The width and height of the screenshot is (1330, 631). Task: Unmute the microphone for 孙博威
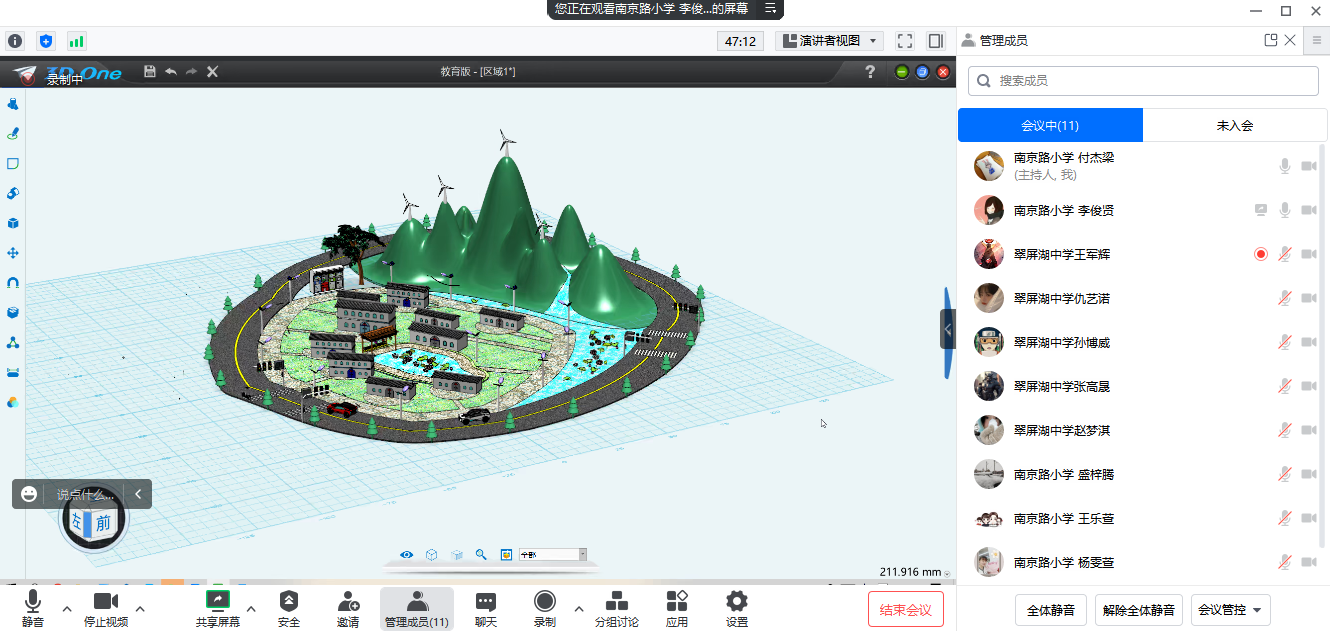[1285, 342]
